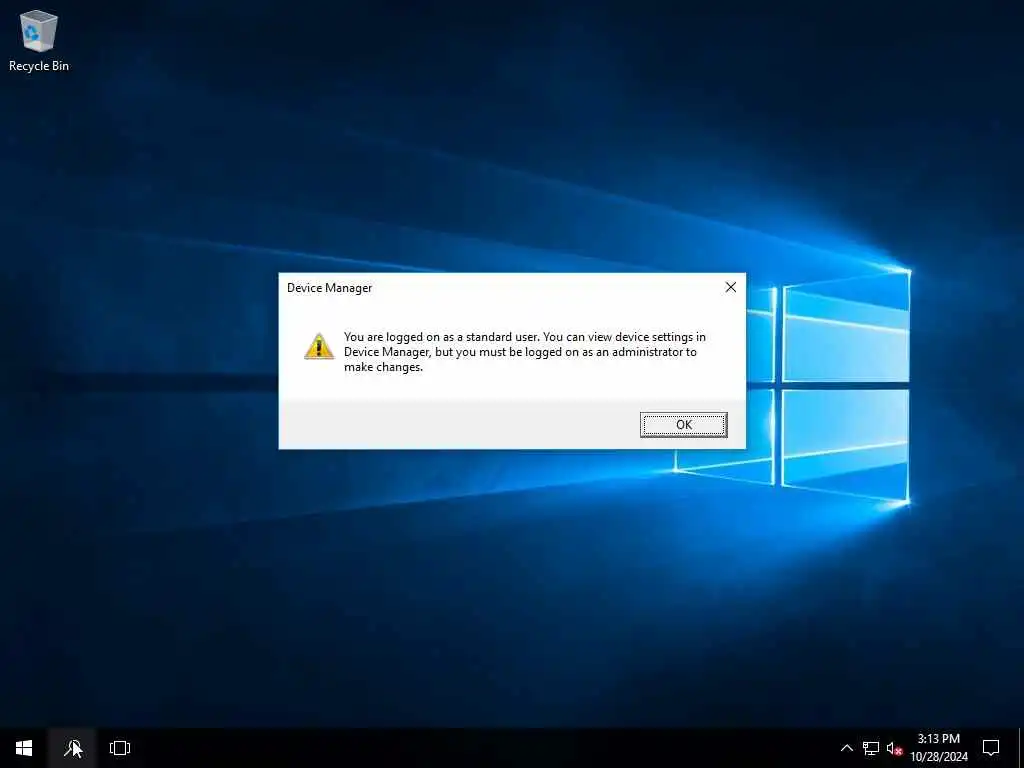Click the Device Manager title text
1024x768 pixels.
329,288
